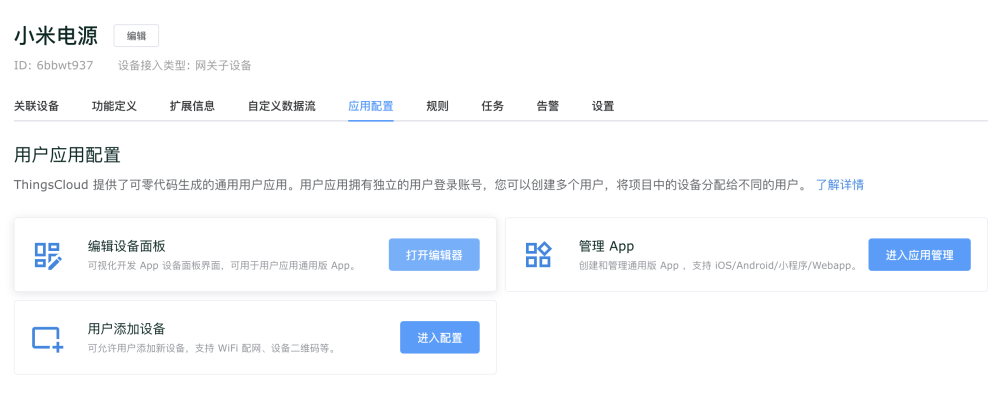Click the edit device panel icon
The height and width of the screenshot is (416, 1000).
click(48, 255)
